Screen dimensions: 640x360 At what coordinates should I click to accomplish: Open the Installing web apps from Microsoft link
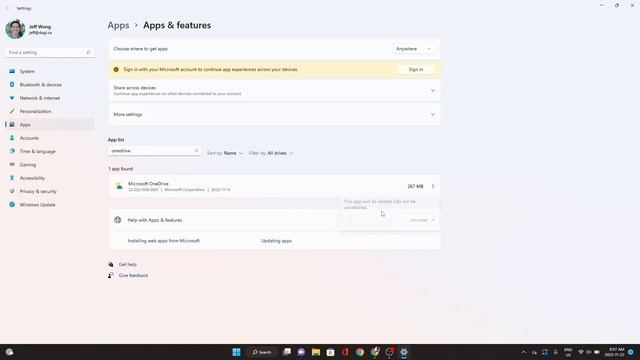point(164,241)
